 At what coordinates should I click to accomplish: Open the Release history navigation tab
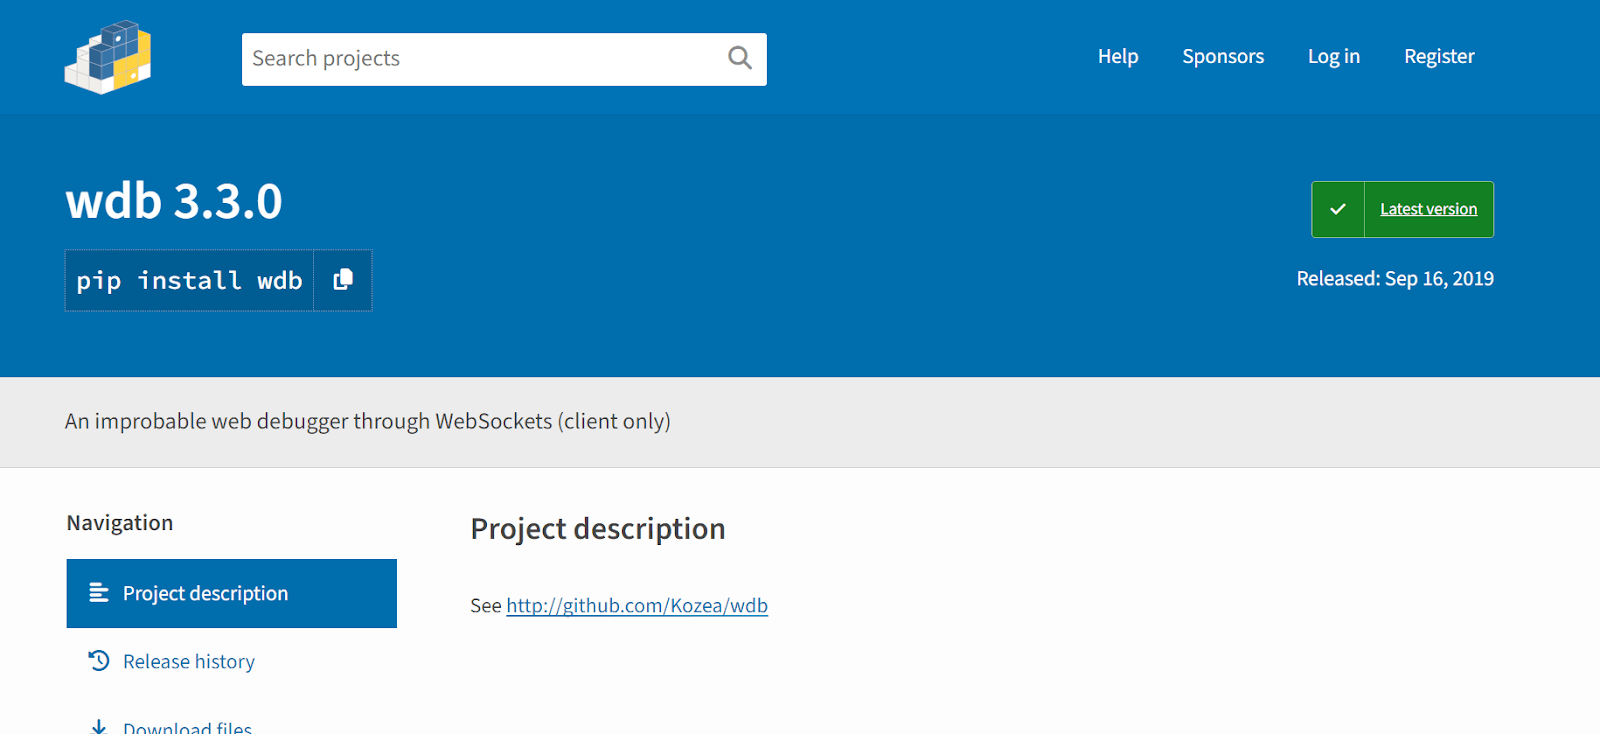point(232,661)
